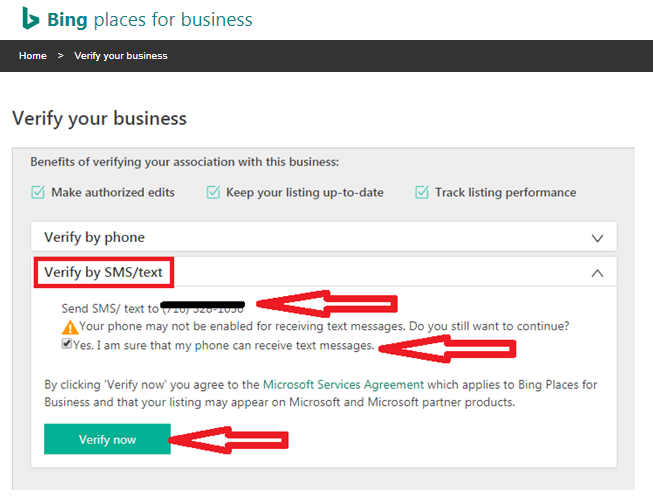
Task: Click the Verify your business page heading
Action: pos(100,118)
